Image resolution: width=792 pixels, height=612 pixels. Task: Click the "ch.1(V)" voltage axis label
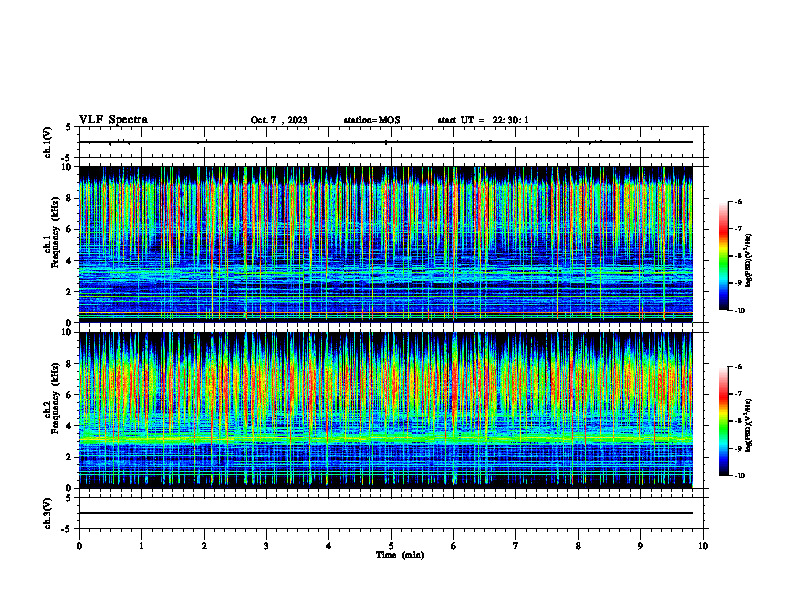48,142
